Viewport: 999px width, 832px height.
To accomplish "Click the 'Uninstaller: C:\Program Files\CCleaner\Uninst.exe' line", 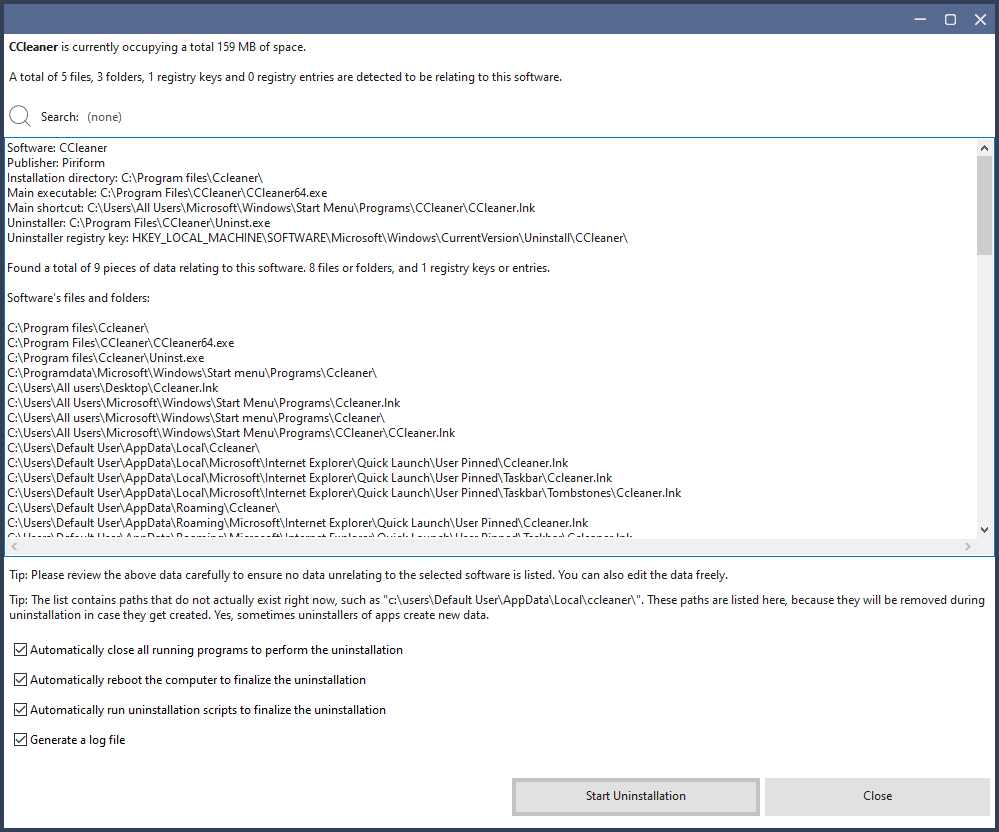I will coord(139,223).
